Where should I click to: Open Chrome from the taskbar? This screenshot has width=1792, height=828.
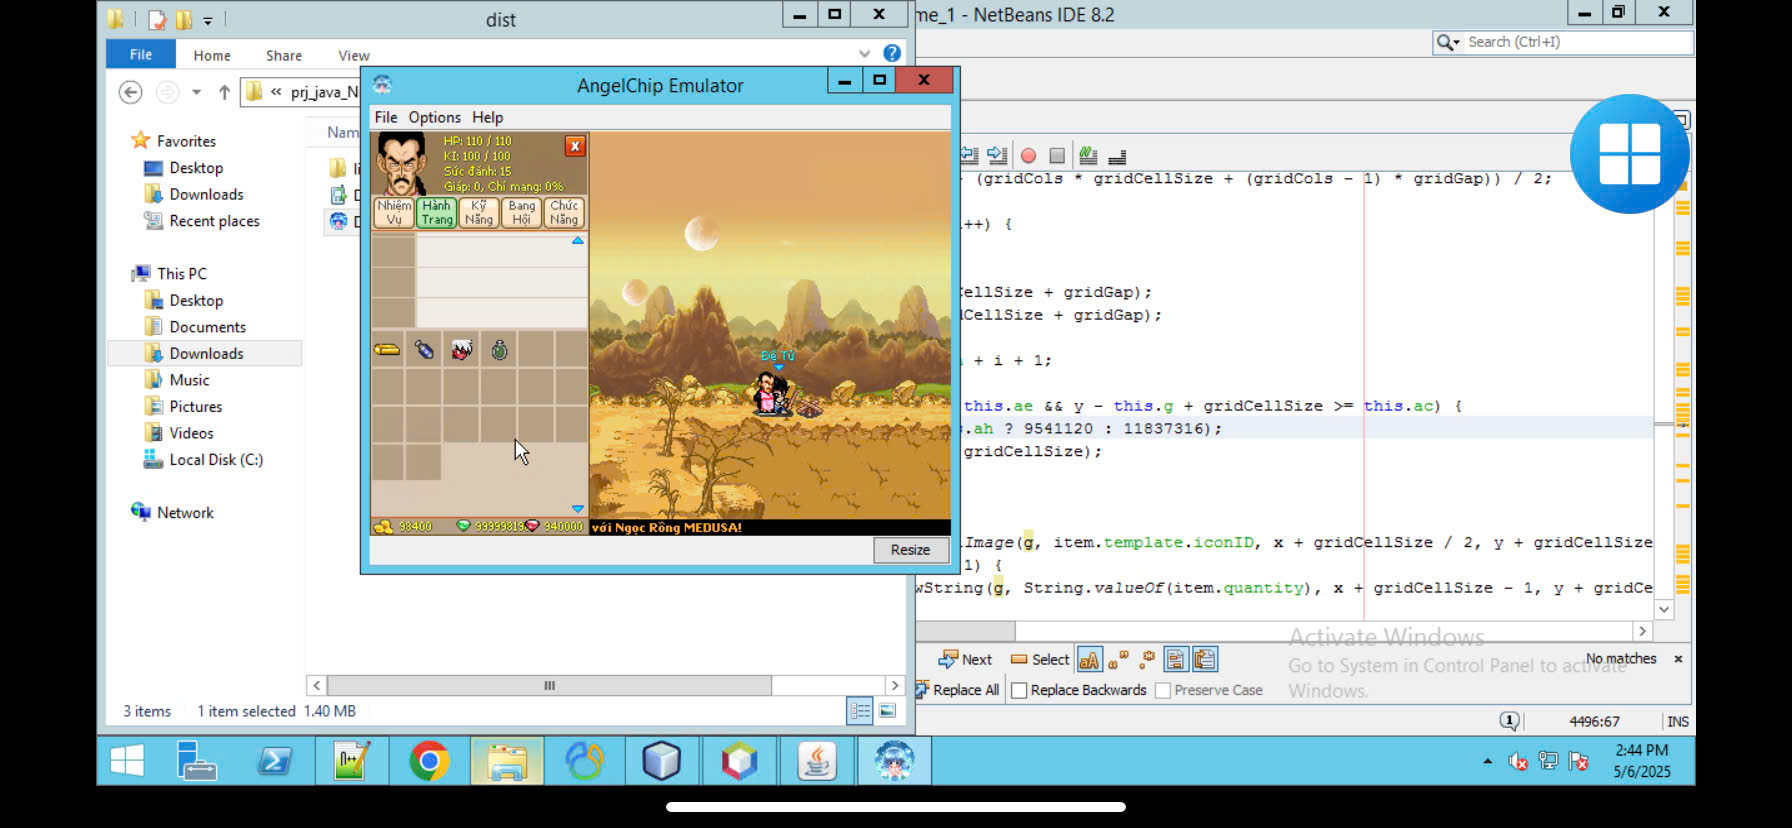click(429, 761)
